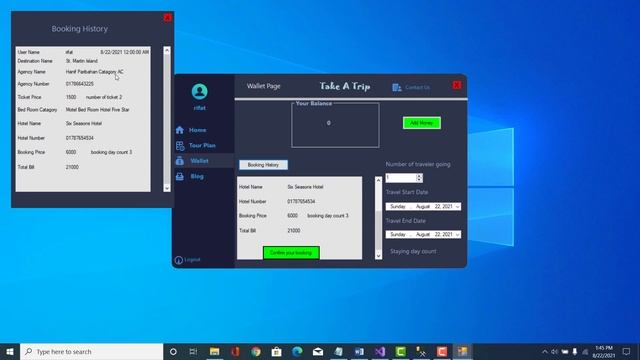Confirm your booking with green button
This screenshot has width=640, height=360.
(291, 253)
